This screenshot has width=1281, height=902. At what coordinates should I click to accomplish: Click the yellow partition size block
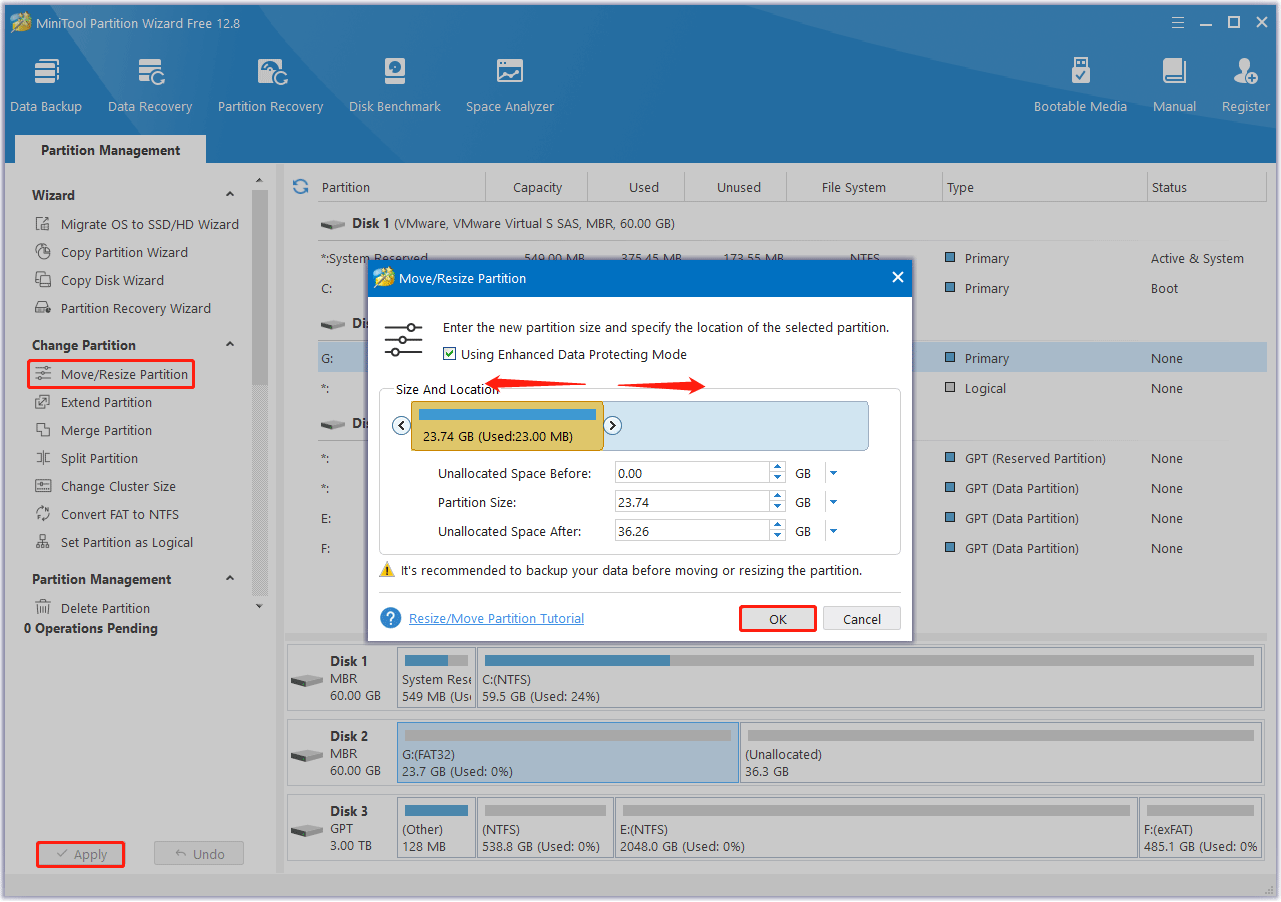click(507, 426)
